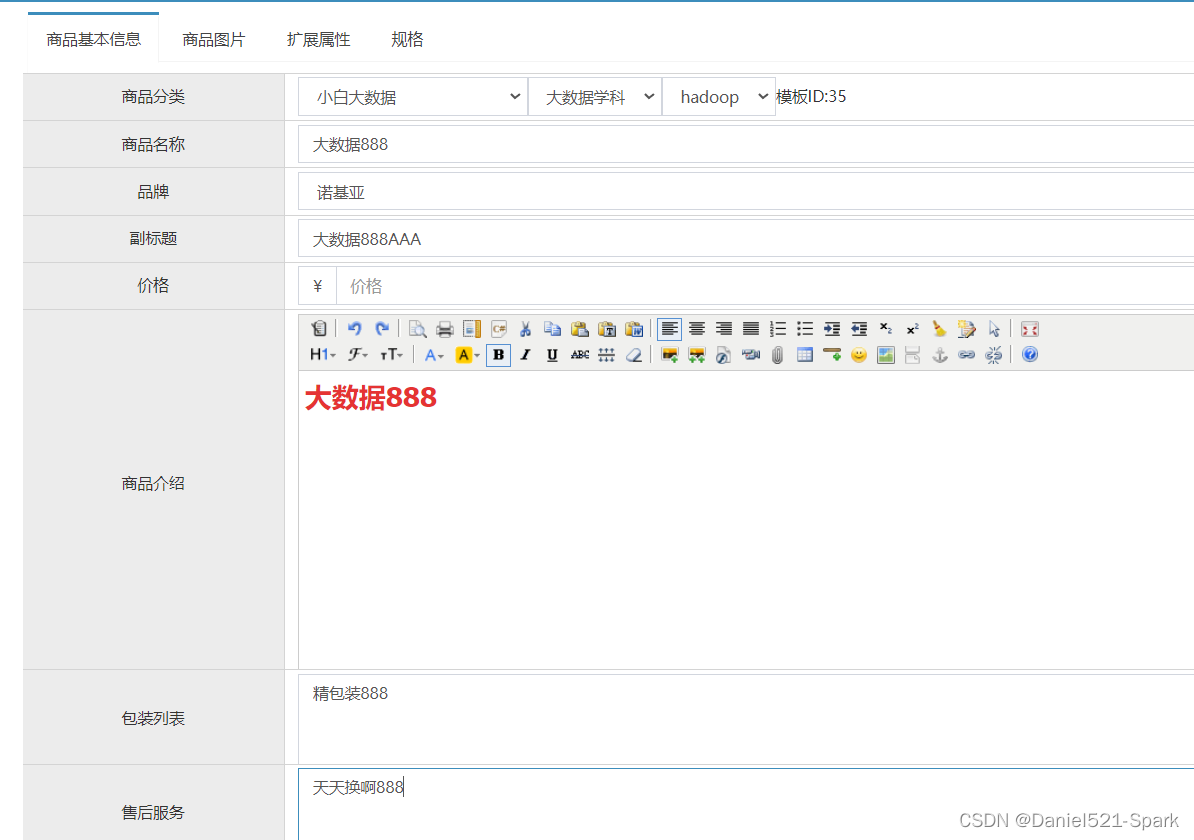Open the text color picker

tap(434, 354)
